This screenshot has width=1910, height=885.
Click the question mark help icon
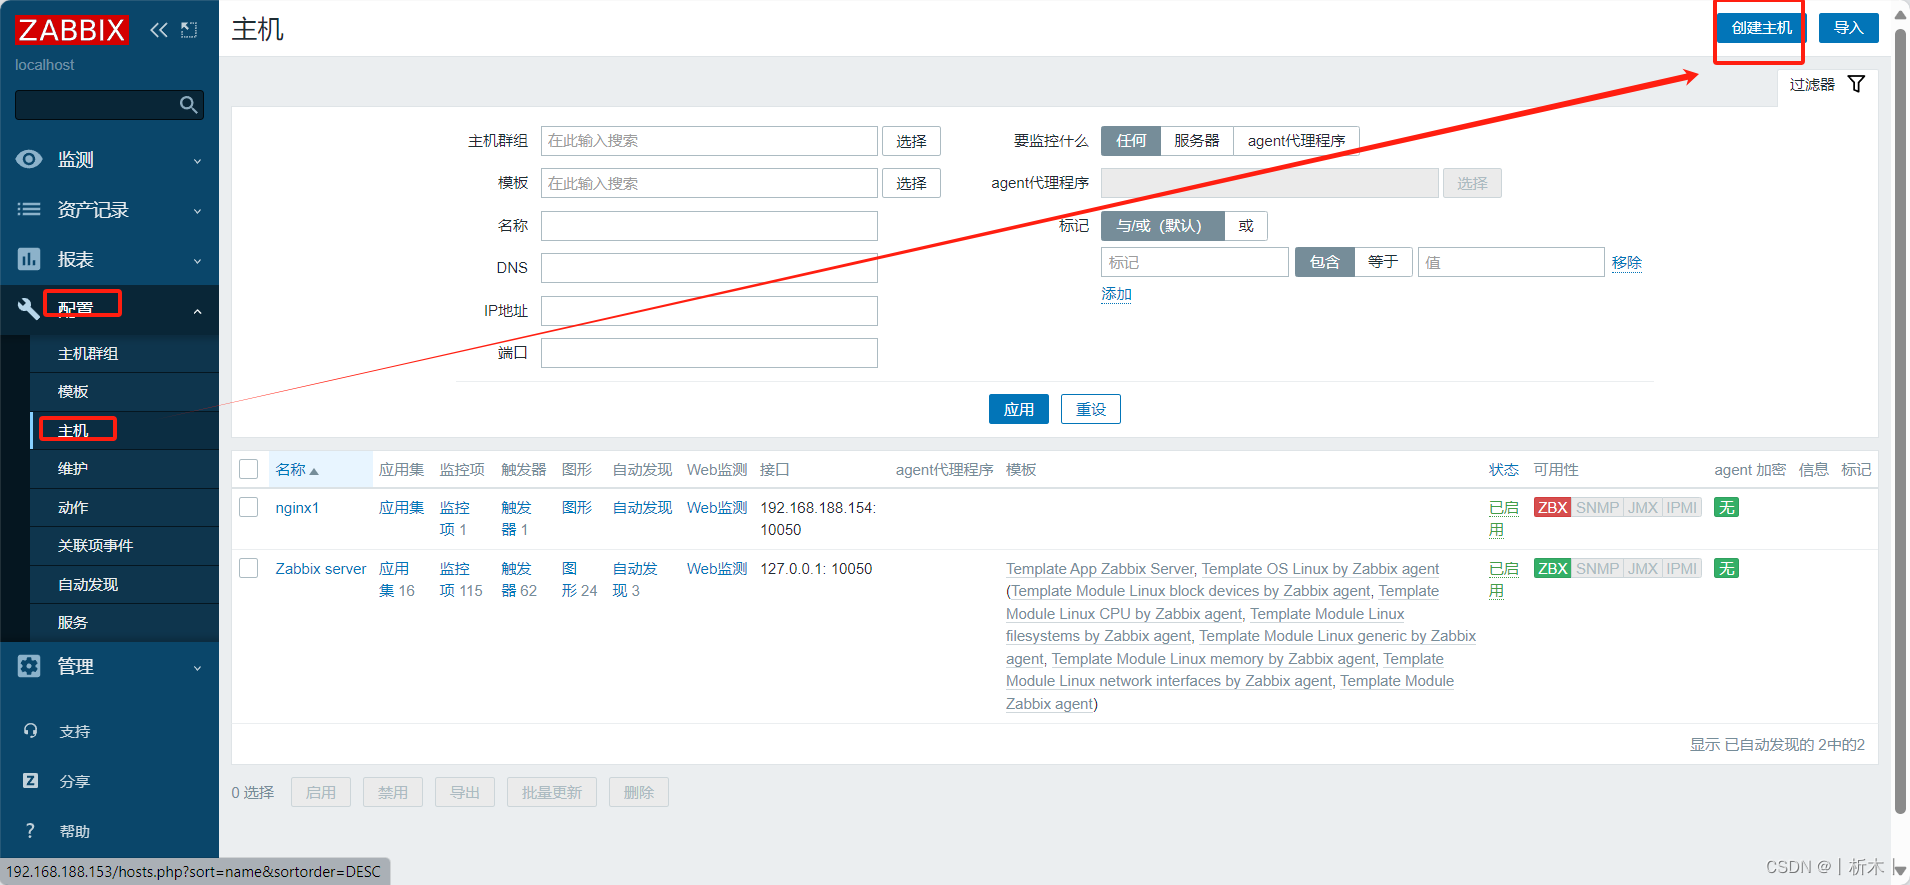[30, 831]
